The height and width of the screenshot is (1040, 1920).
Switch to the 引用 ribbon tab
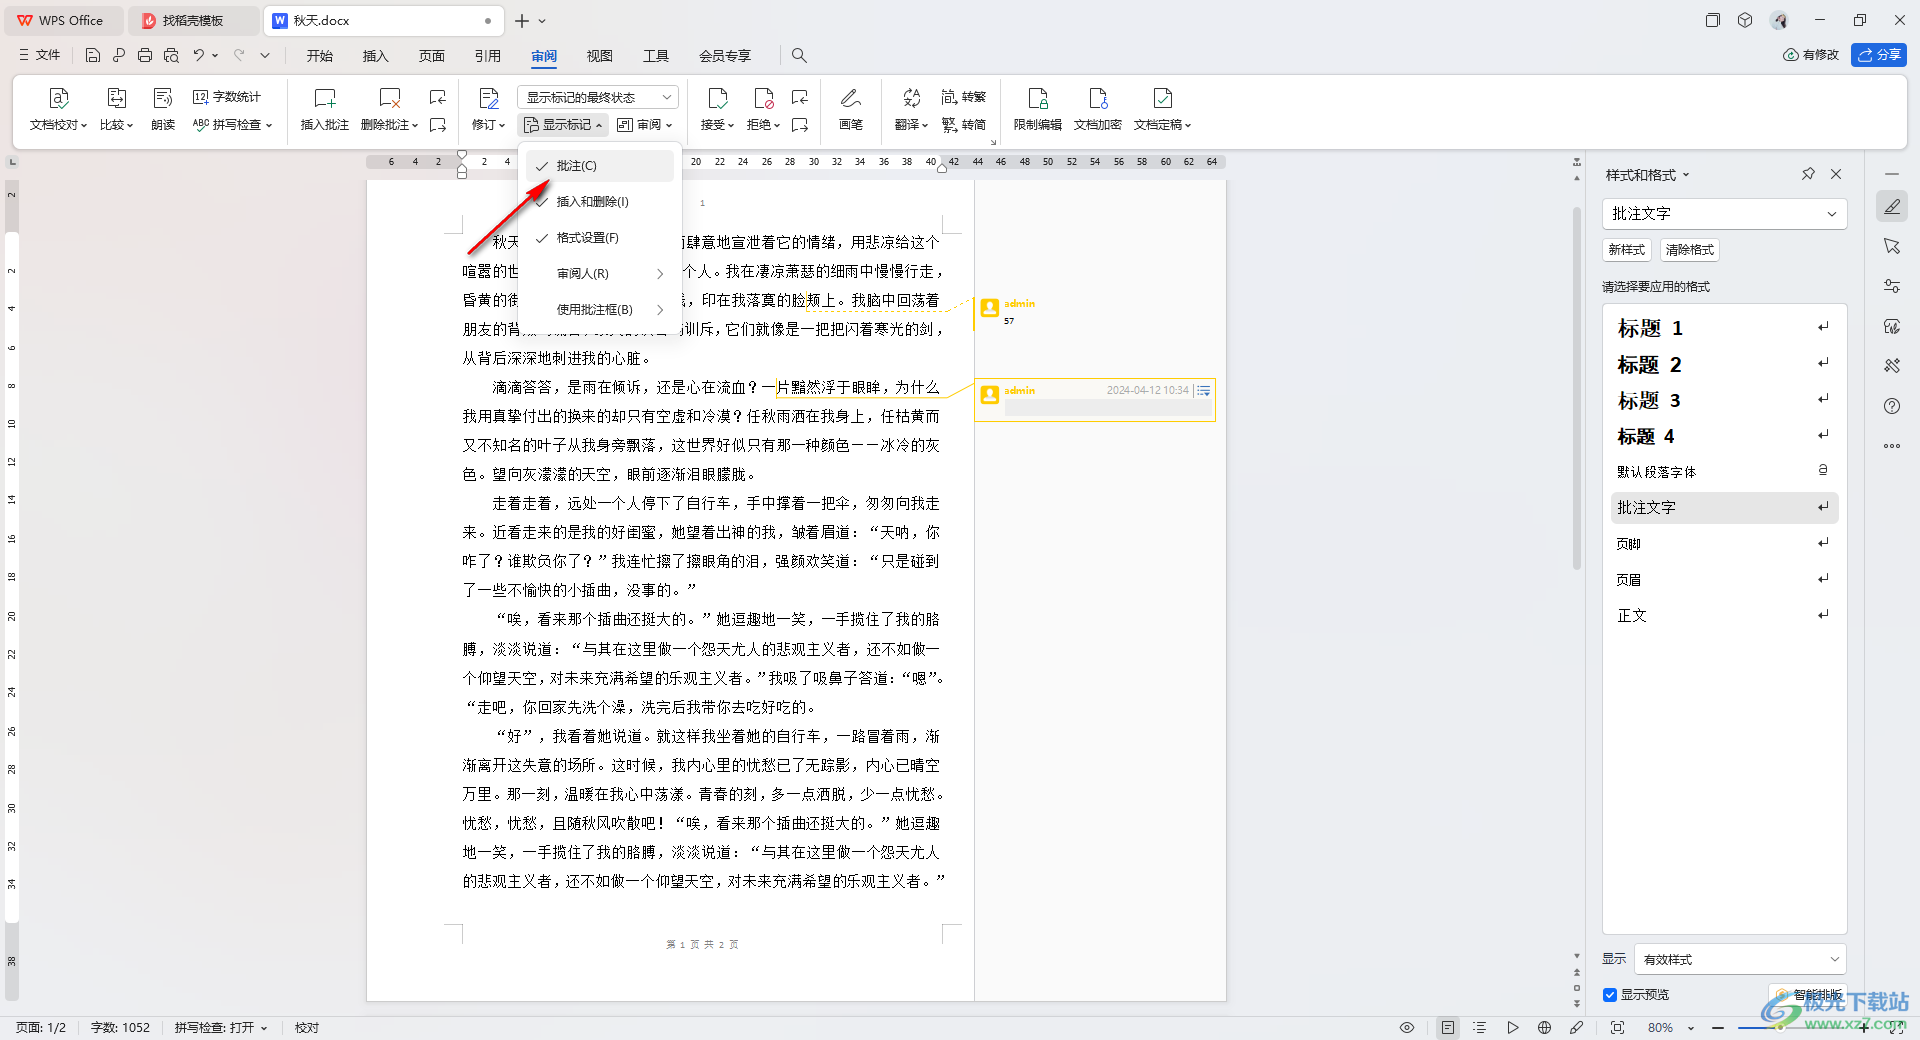(x=488, y=56)
